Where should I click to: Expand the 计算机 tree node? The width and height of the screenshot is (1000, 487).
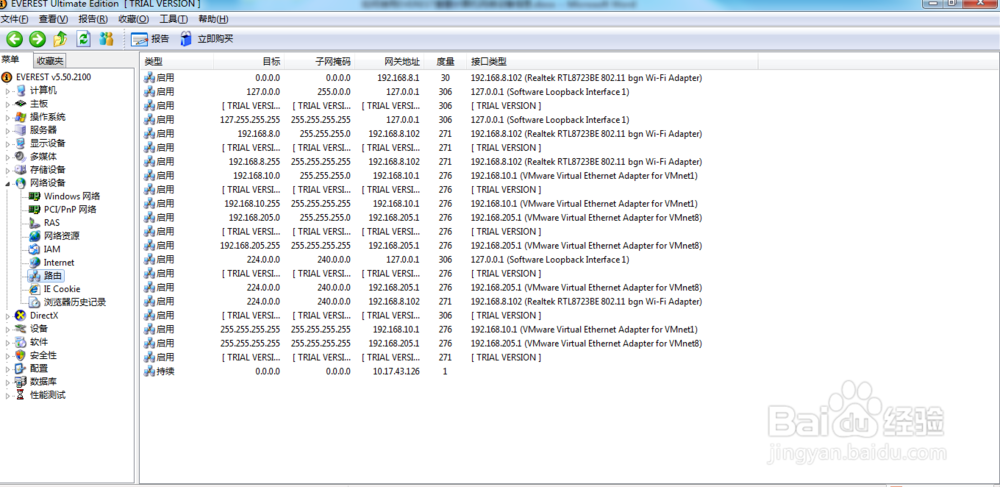click(8, 91)
